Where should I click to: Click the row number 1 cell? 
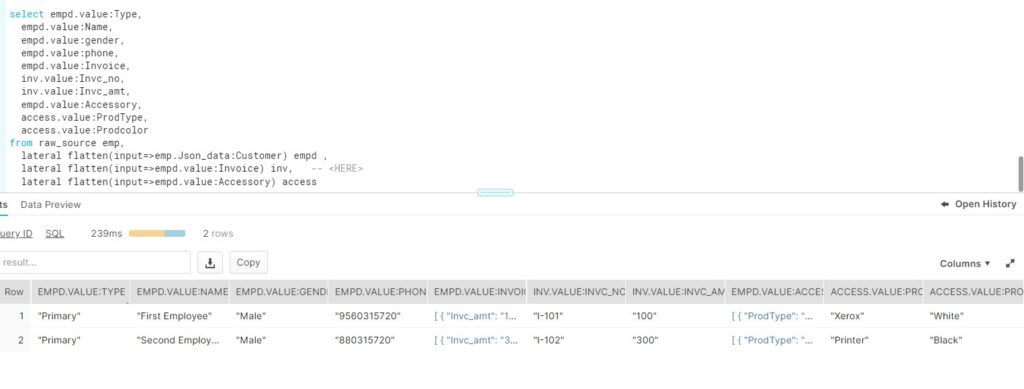tap(14, 316)
